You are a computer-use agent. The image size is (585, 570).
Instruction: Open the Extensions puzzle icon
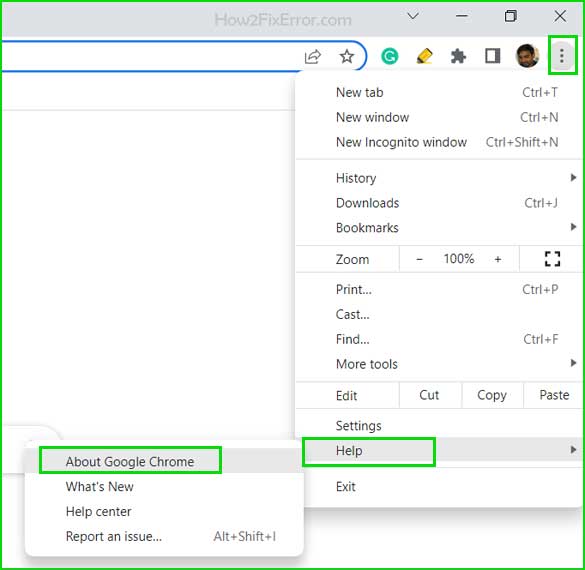tap(458, 56)
